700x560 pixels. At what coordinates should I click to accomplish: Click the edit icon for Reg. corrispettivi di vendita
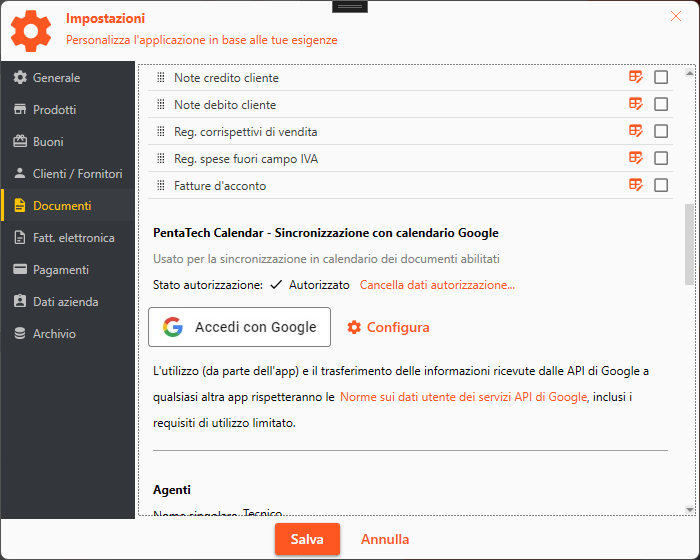pos(636,131)
